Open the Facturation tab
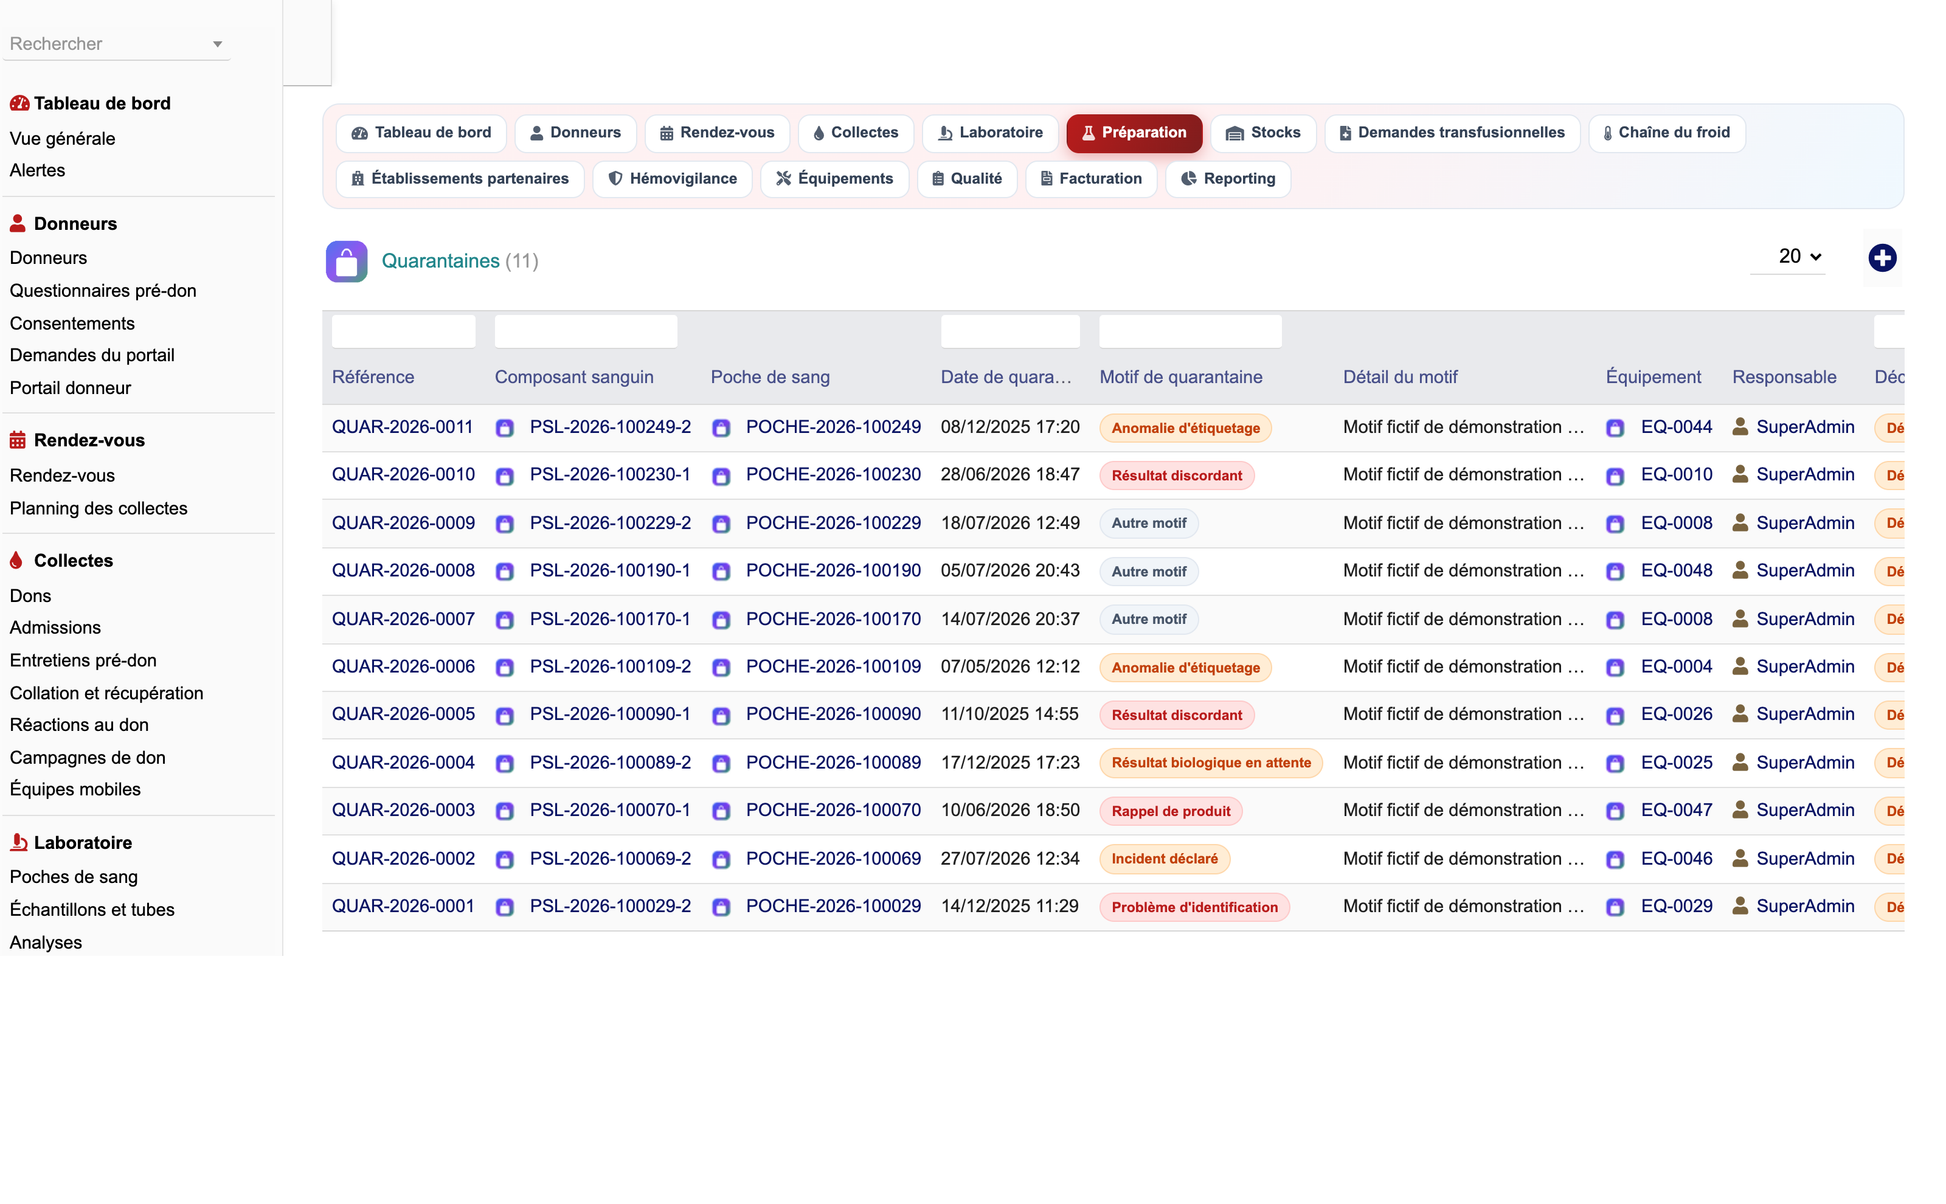This screenshot has height=1204, width=1946. 1091,179
